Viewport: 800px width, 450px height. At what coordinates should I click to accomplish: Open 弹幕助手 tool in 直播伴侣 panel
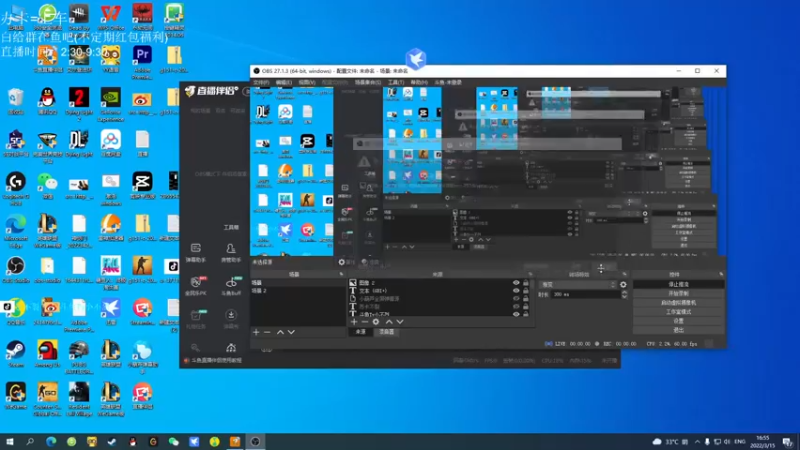(x=195, y=253)
